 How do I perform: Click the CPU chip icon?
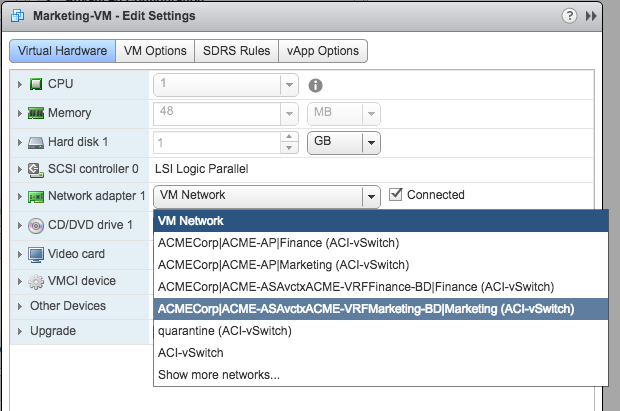[x=36, y=84]
